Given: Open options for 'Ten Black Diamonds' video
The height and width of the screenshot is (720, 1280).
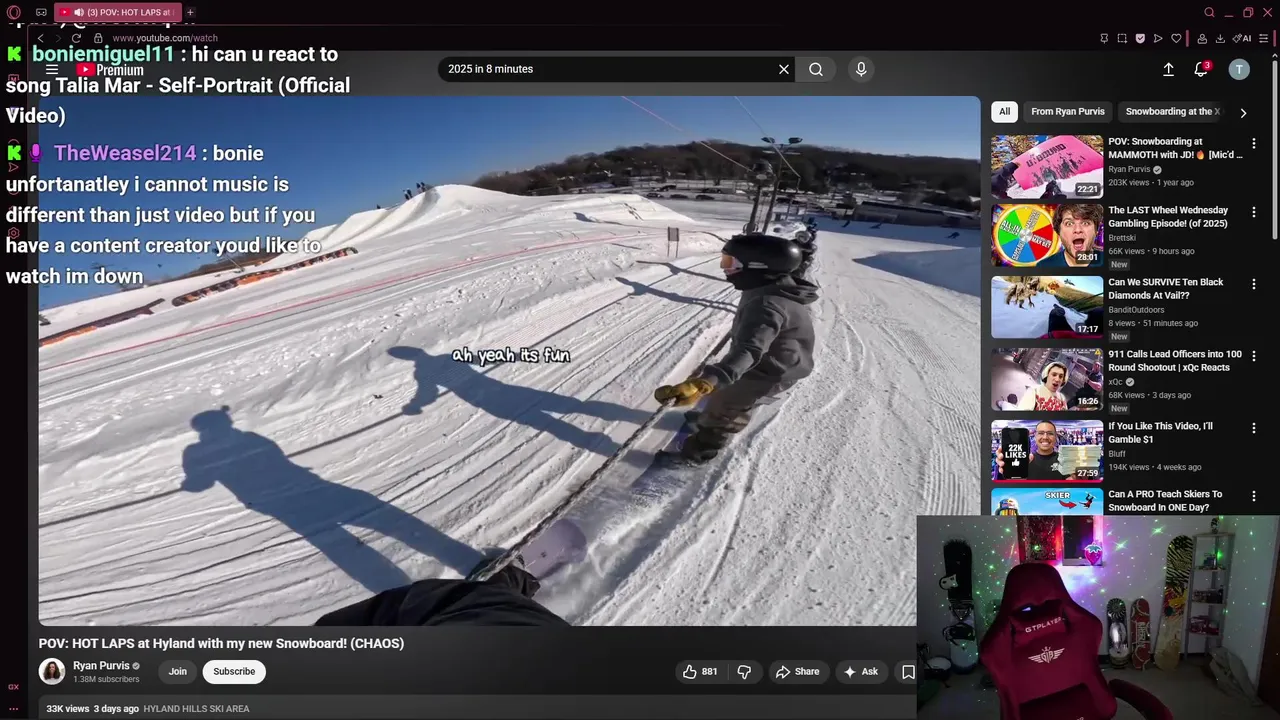Looking at the screenshot, I should pyautogui.click(x=1254, y=284).
